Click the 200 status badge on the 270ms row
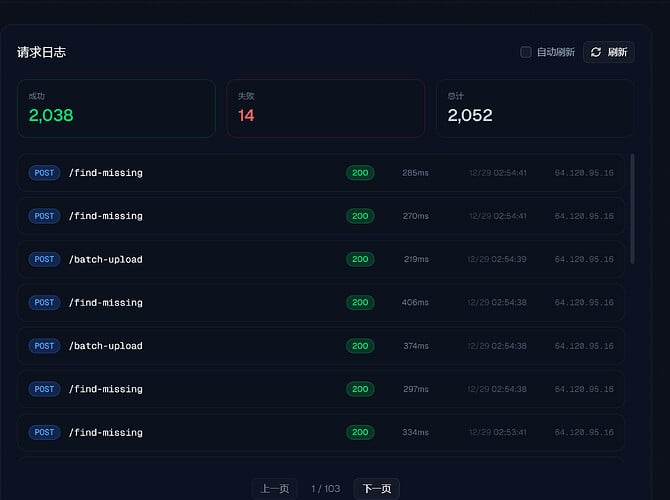Viewport: 670px width, 500px height. point(360,216)
